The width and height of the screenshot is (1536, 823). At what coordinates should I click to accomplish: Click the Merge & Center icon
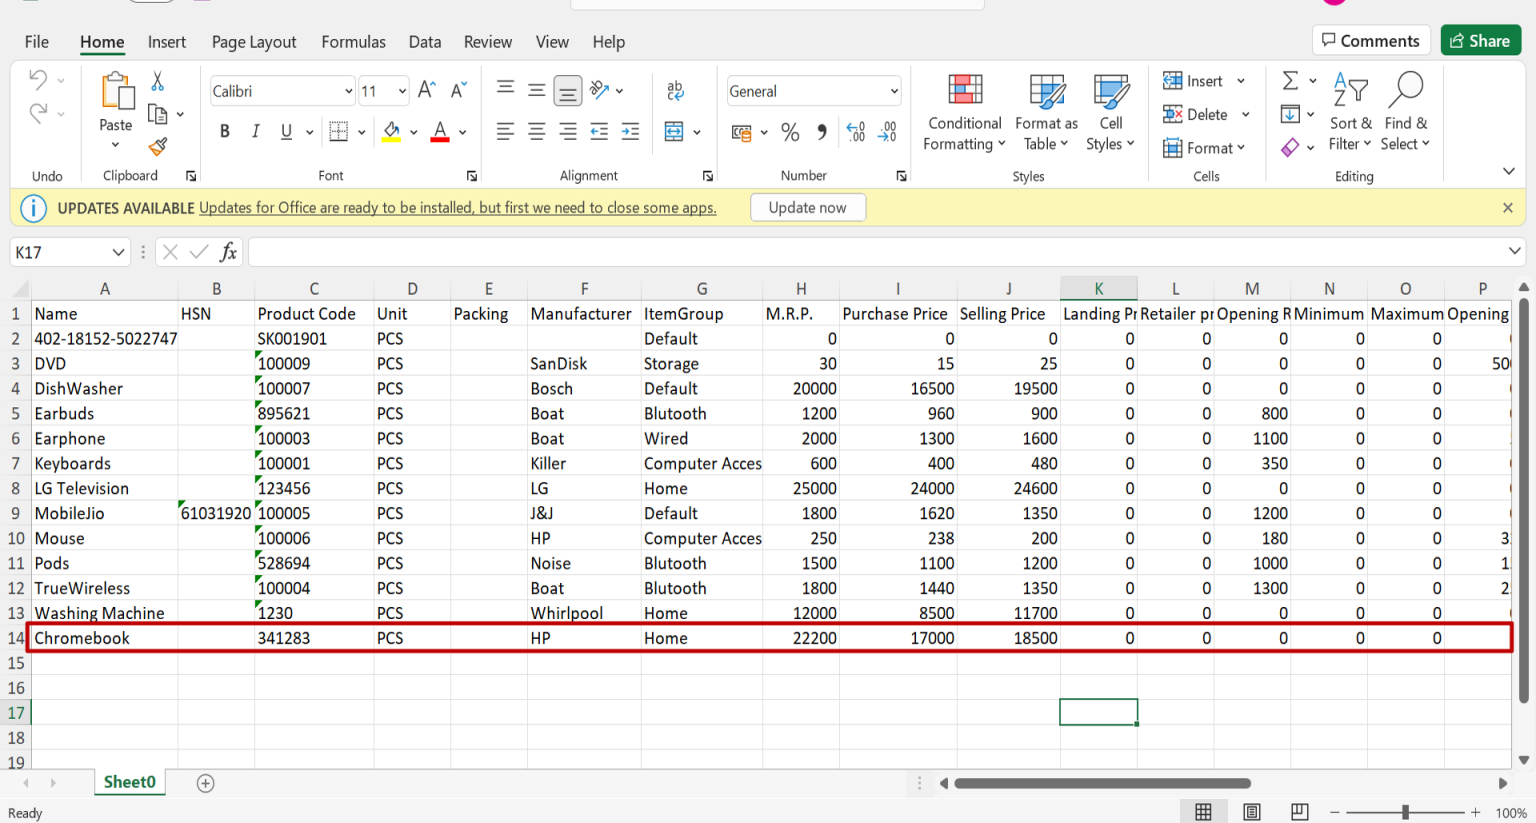[674, 131]
